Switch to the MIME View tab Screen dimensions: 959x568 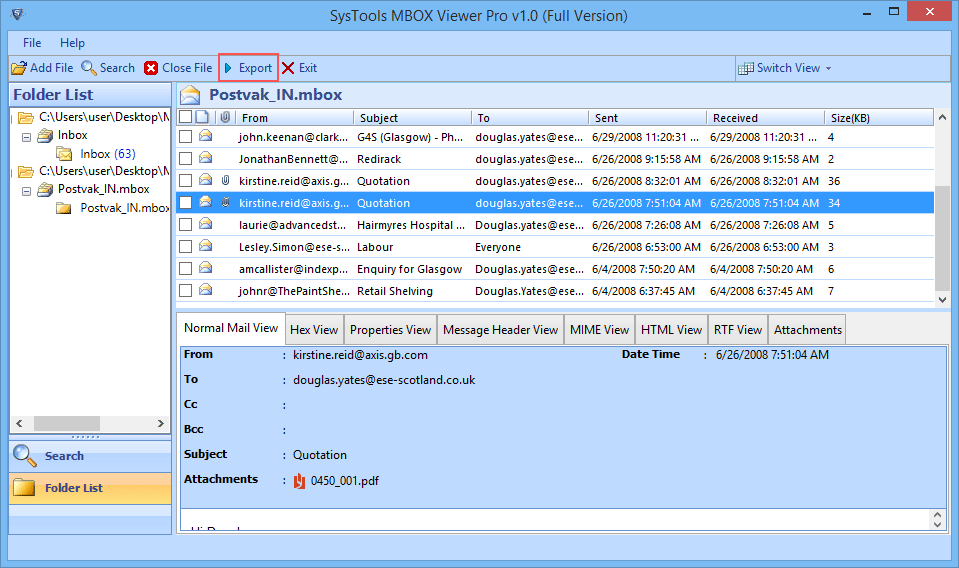click(599, 330)
